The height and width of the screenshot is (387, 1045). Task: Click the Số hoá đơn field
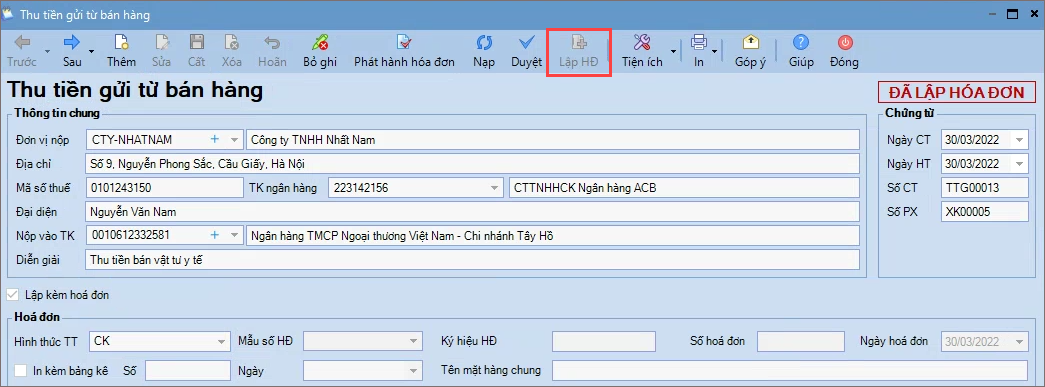tap(801, 342)
